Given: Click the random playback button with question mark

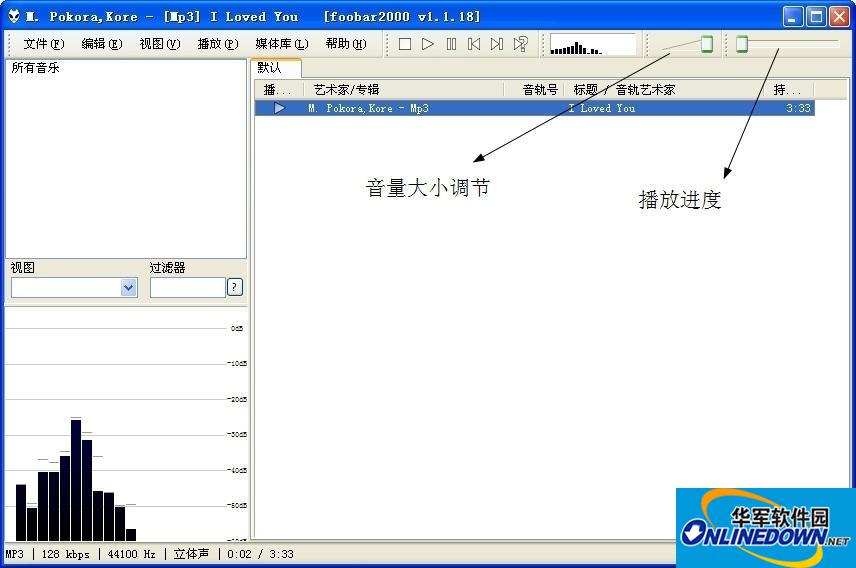Looking at the screenshot, I should click(520, 44).
